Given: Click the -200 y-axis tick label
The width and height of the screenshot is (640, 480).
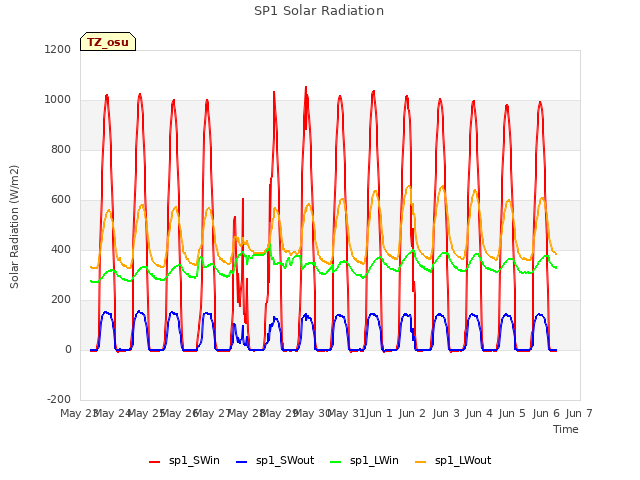Looking at the screenshot, I should 59,399.
